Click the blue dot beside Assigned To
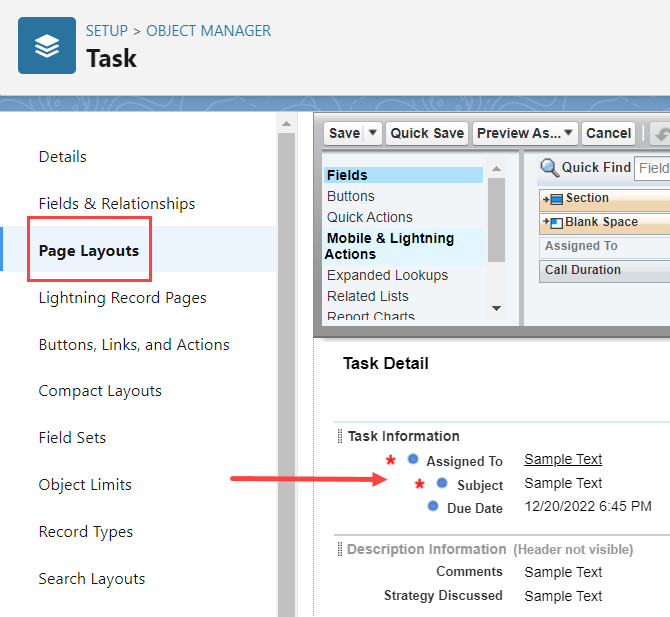Screen dimensions: 670x617 pos(413,460)
